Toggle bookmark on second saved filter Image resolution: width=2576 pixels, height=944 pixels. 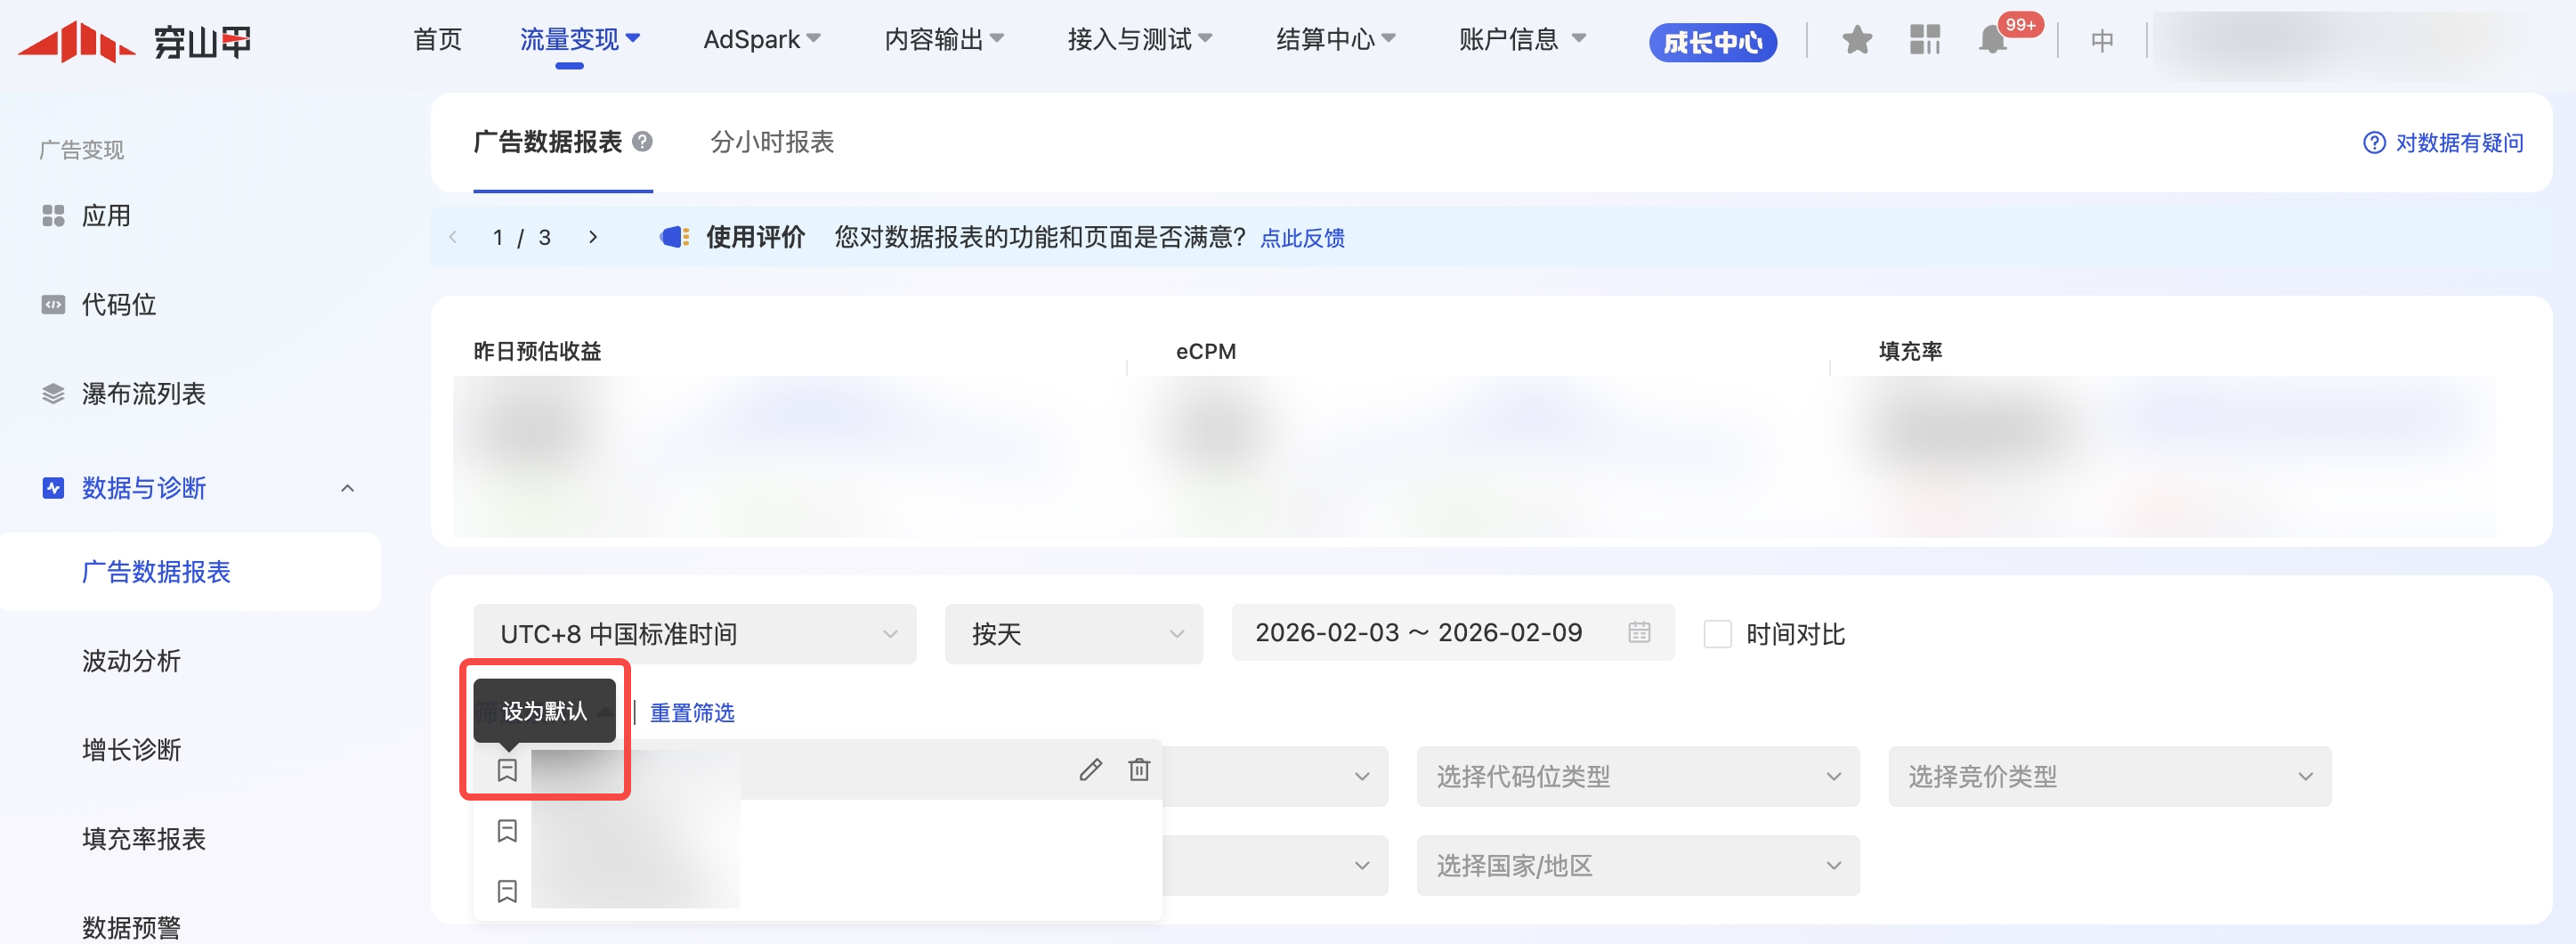pos(507,831)
